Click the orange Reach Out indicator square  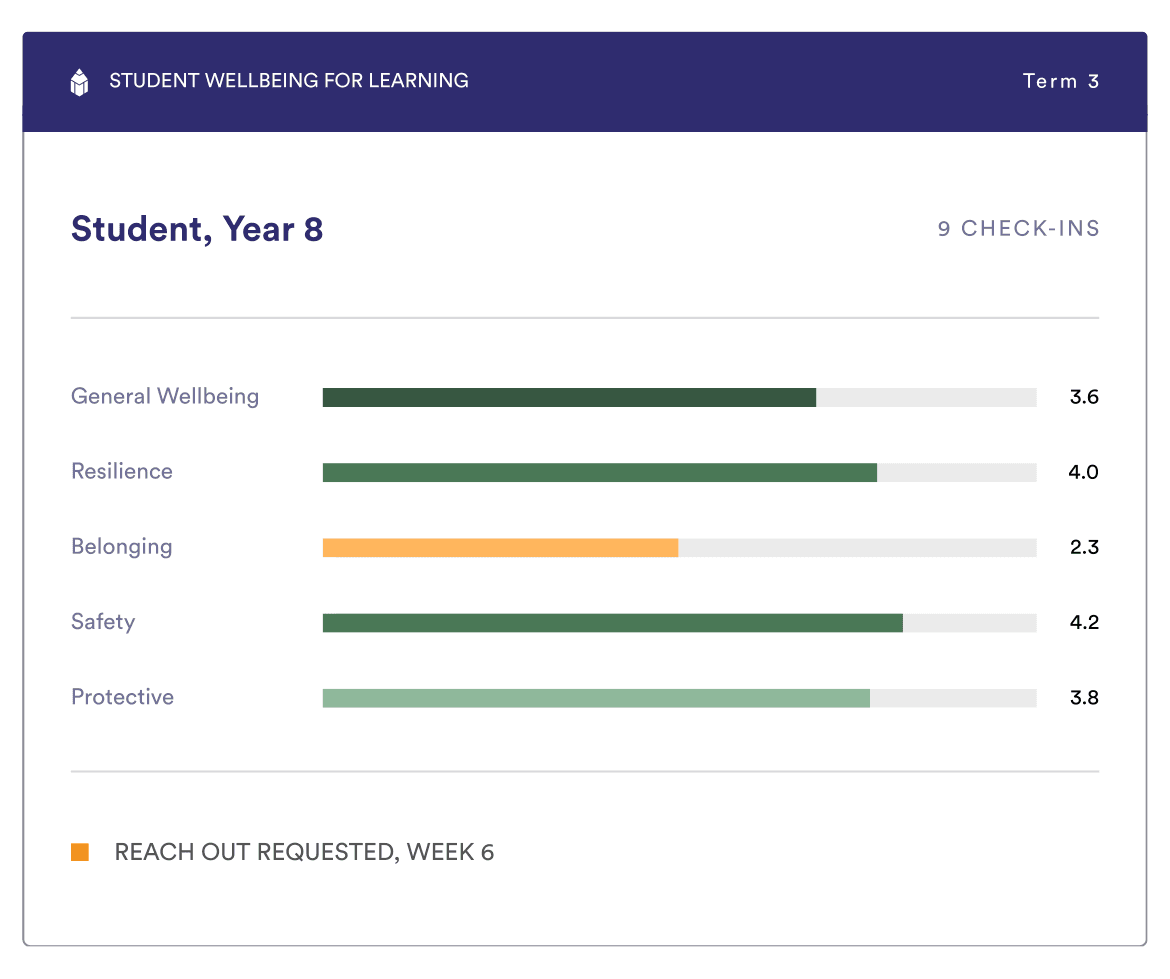click(80, 851)
